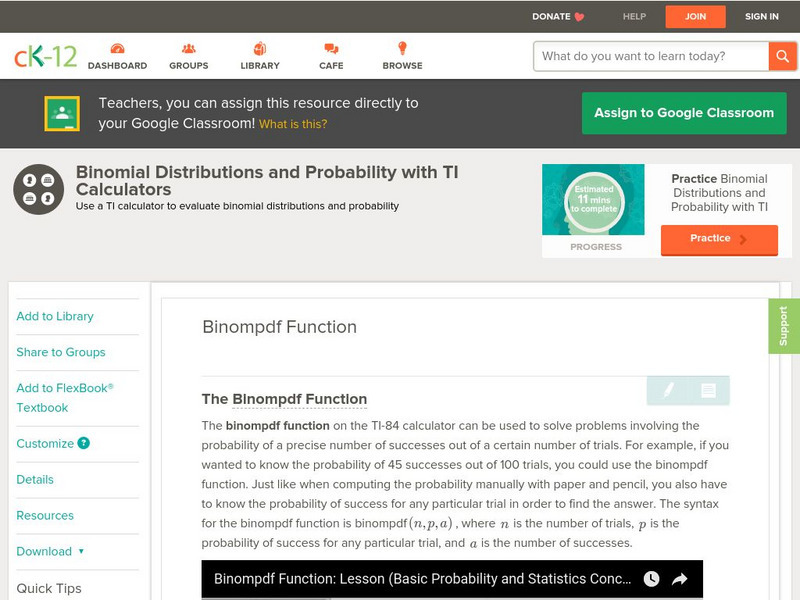The height and width of the screenshot is (600, 800).
Task: Click the GROUPS label
Action: 189,66
